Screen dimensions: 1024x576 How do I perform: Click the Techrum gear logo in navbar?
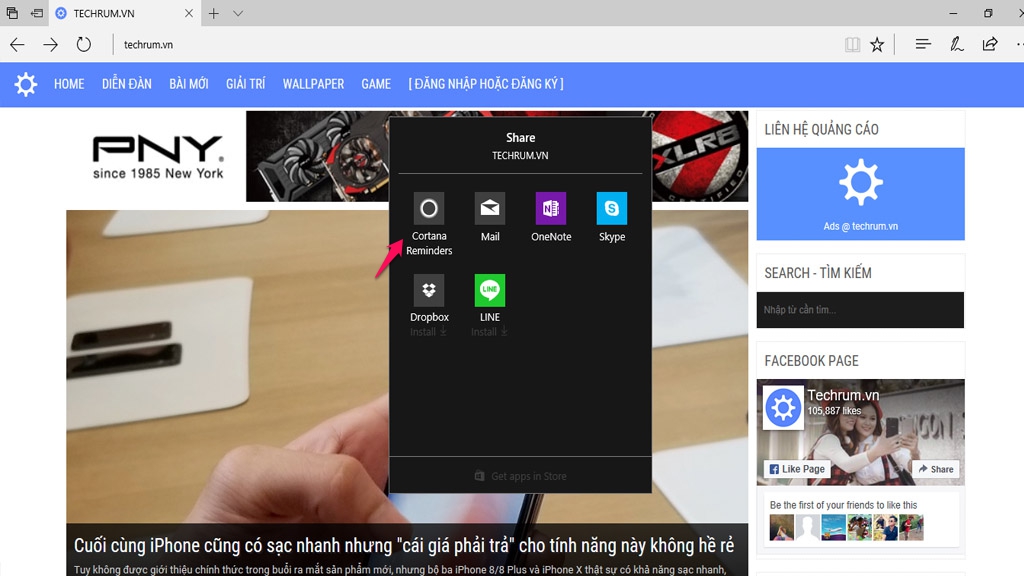coord(25,84)
